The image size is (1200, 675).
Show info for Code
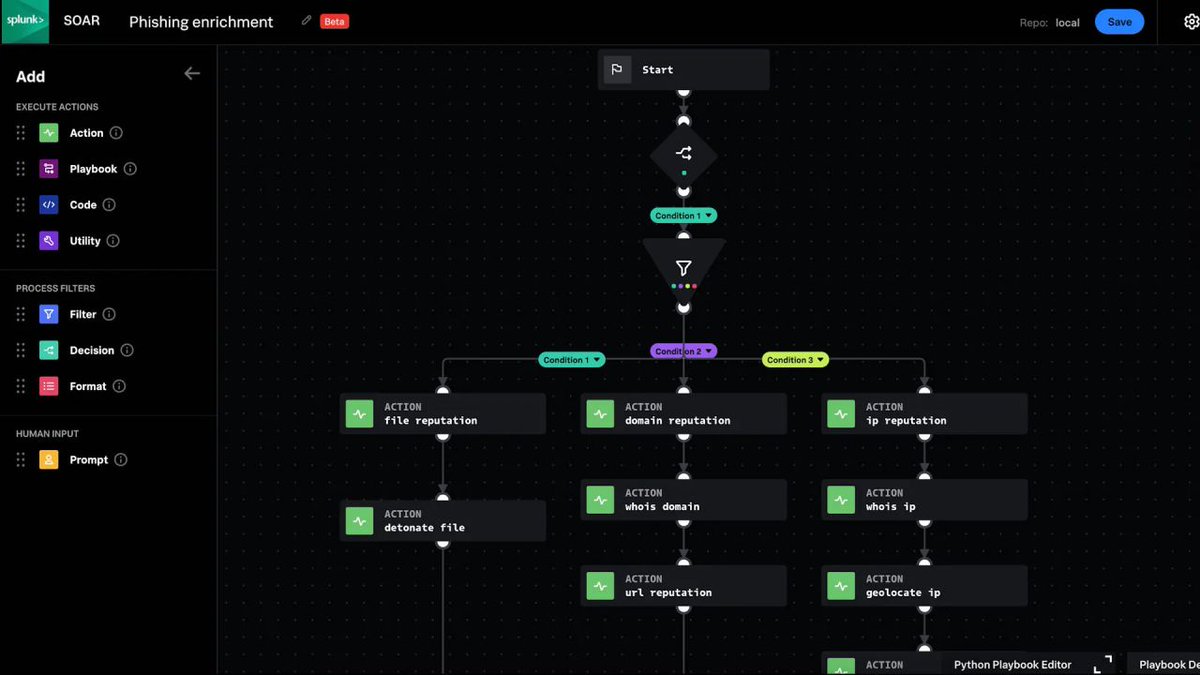109,205
